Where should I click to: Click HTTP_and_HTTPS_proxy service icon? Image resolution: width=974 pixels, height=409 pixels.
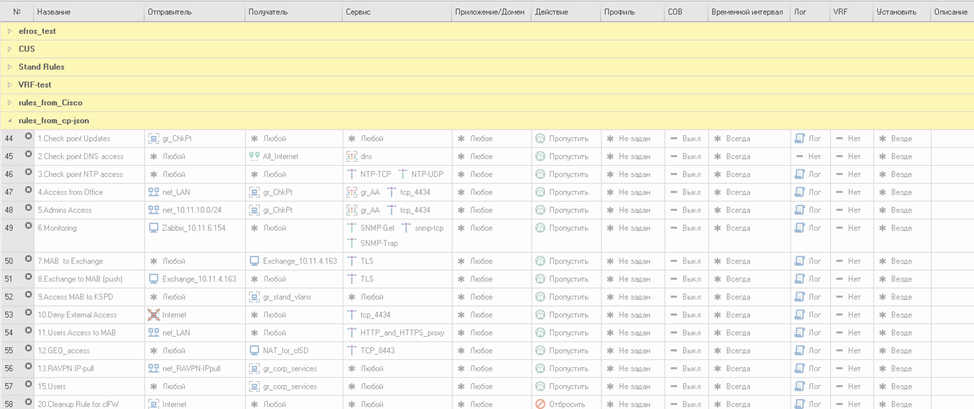pos(352,333)
